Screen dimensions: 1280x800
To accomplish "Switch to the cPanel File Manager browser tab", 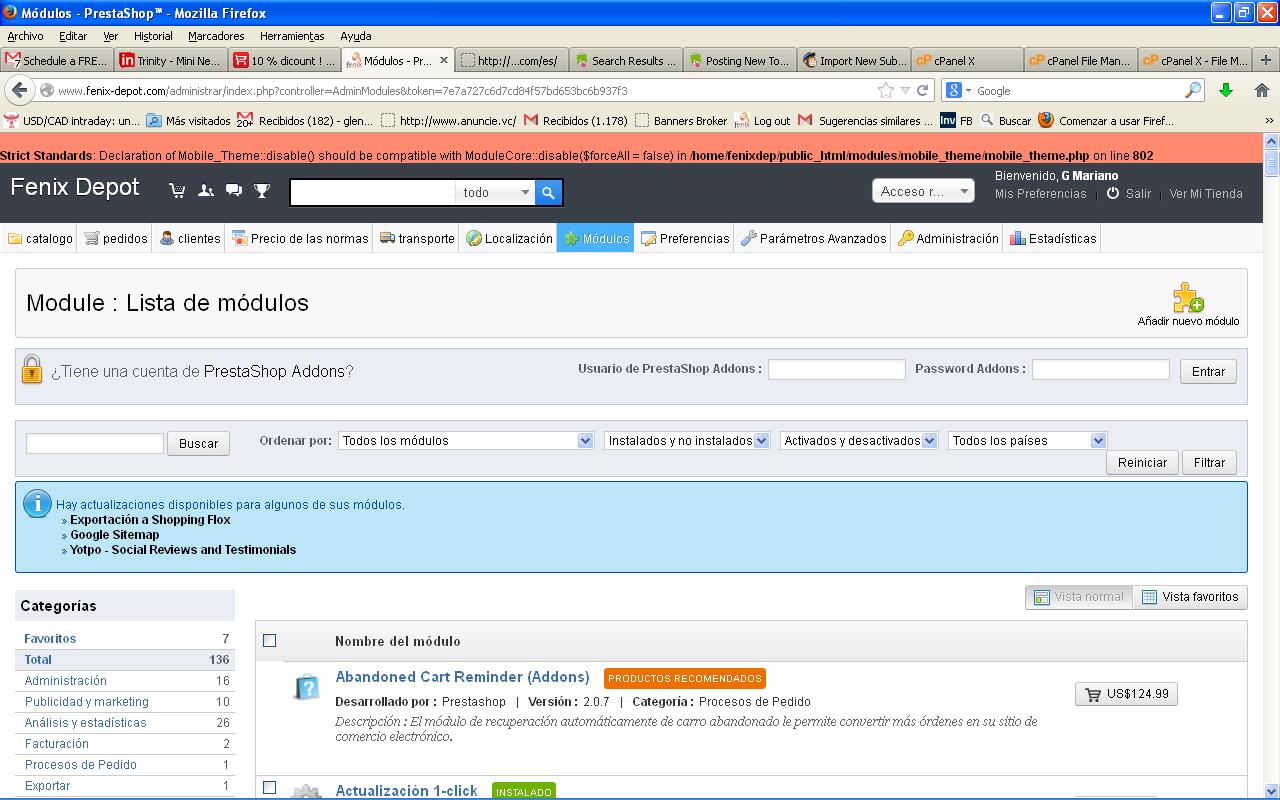I will (x=1081, y=60).
